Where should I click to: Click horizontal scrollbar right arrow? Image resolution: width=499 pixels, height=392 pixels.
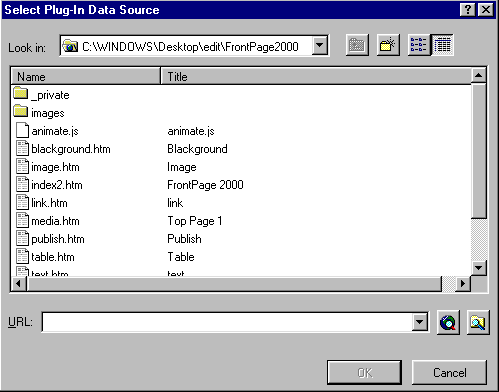(463, 284)
